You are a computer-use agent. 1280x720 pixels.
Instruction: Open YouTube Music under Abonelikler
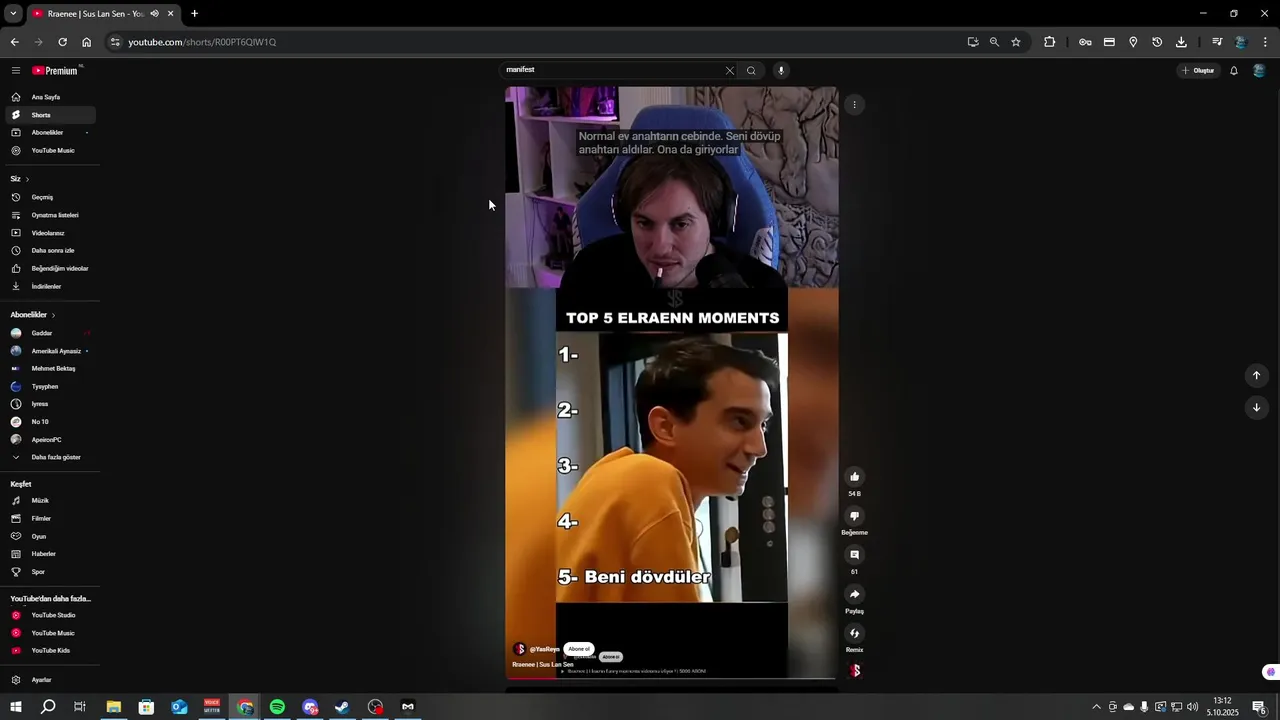[x=48, y=151]
